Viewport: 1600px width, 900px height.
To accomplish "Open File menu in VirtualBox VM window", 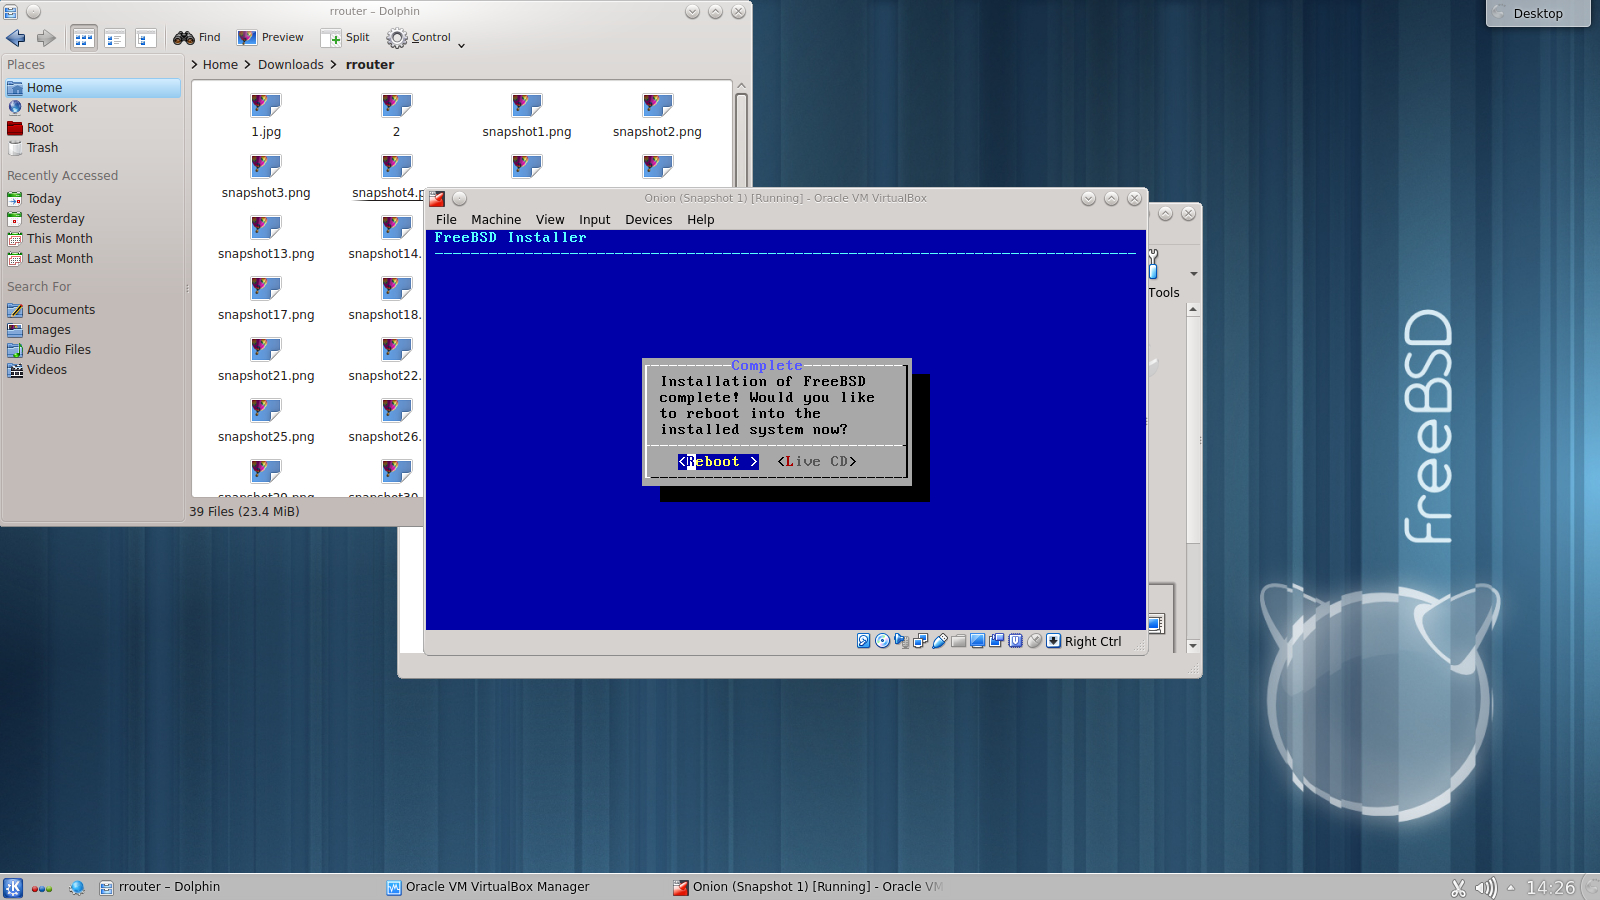I will tap(446, 220).
